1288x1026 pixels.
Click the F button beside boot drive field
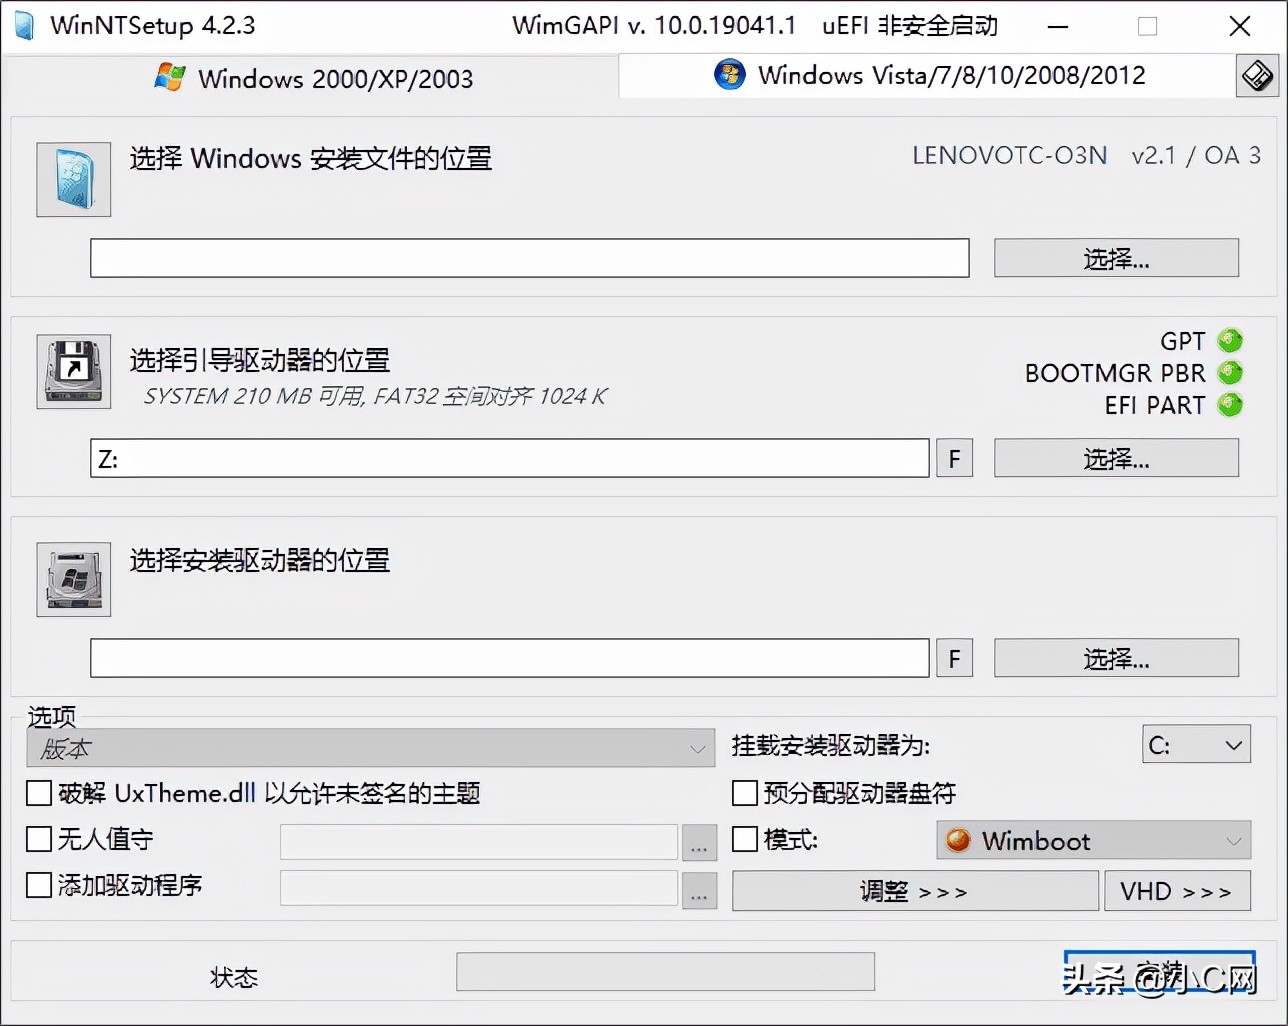954,458
